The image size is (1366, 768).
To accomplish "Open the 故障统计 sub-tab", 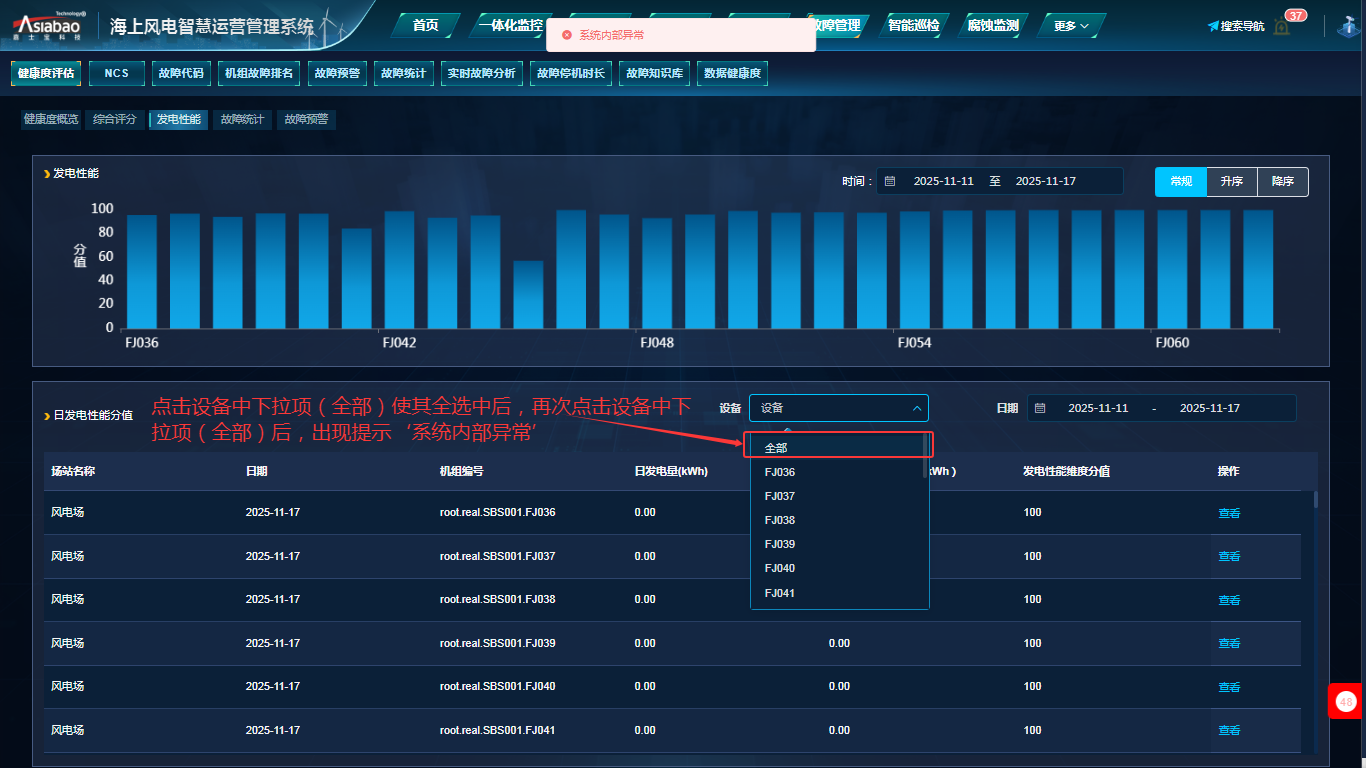I will [x=242, y=120].
